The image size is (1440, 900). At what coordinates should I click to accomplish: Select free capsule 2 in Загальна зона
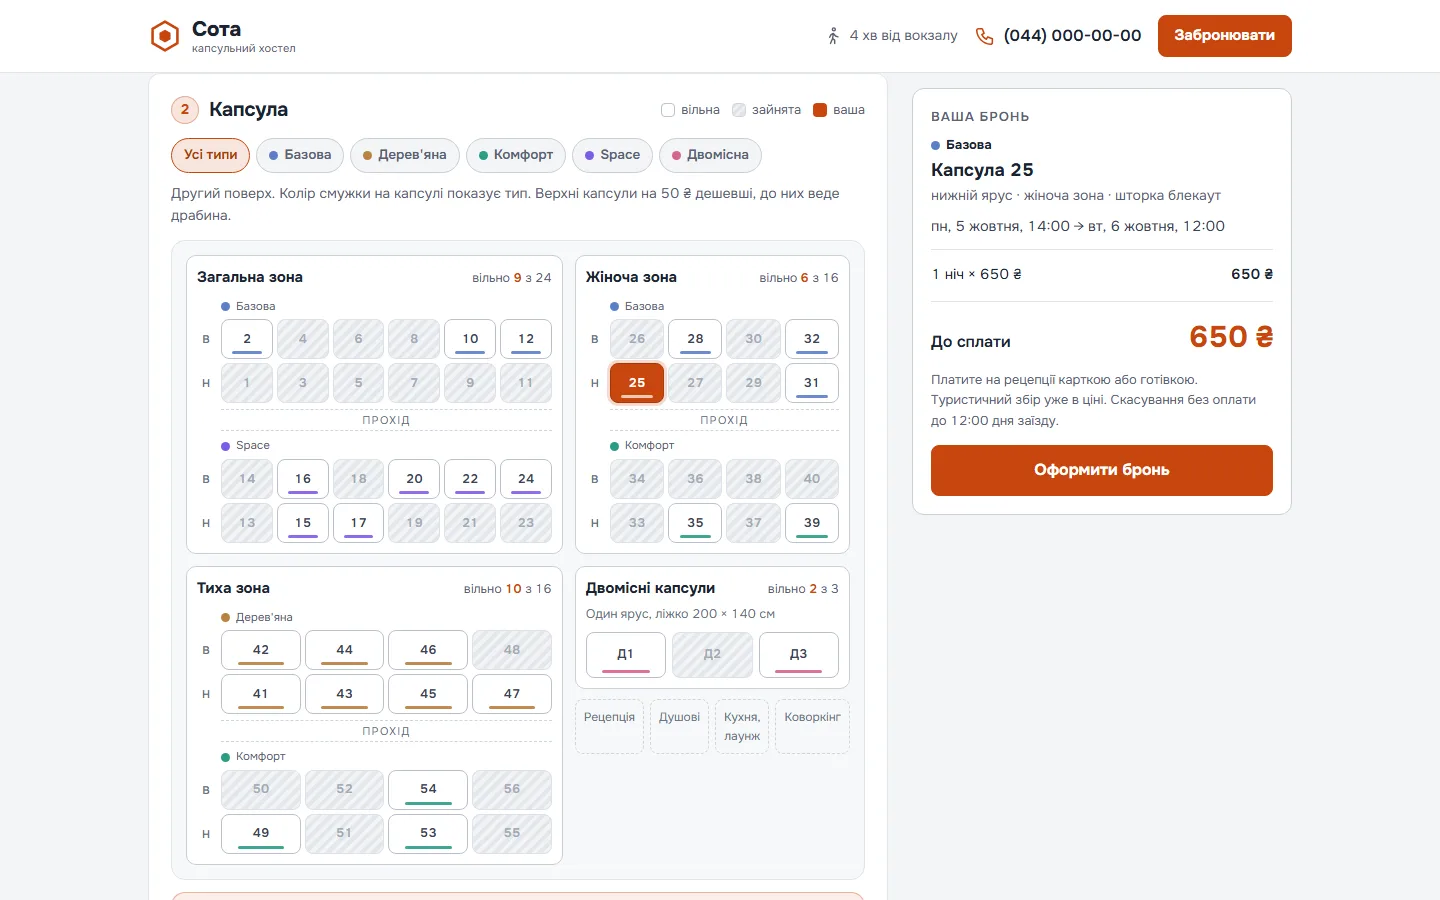click(x=247, y=339)
